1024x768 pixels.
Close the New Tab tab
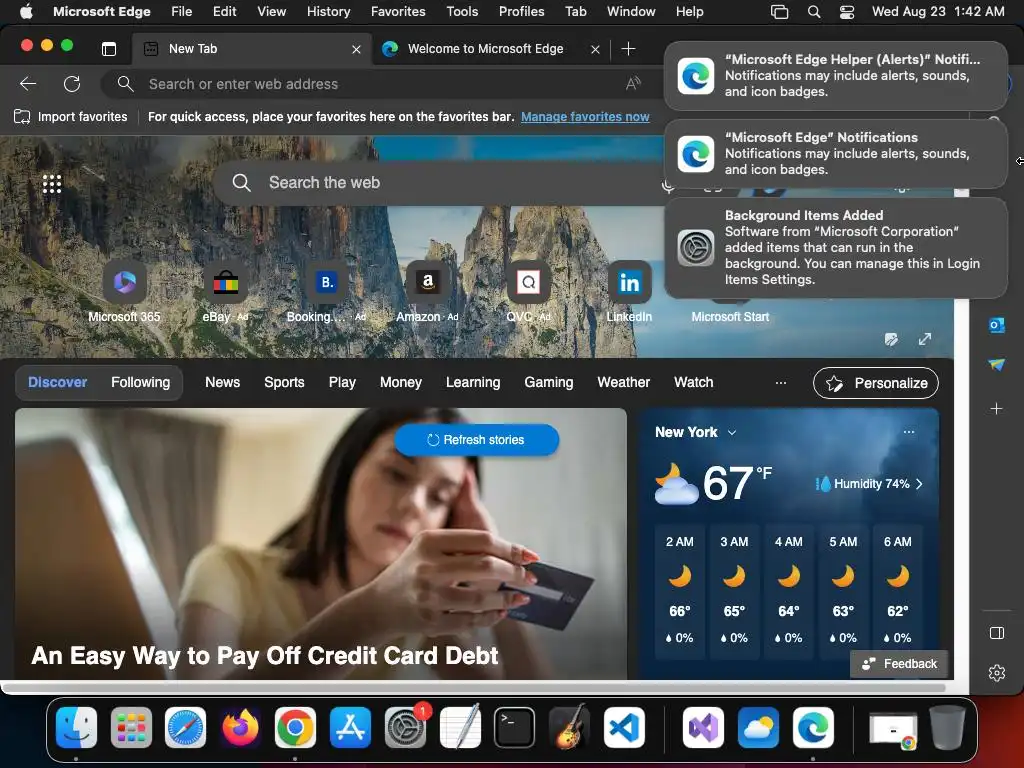(x=357, y=49)
